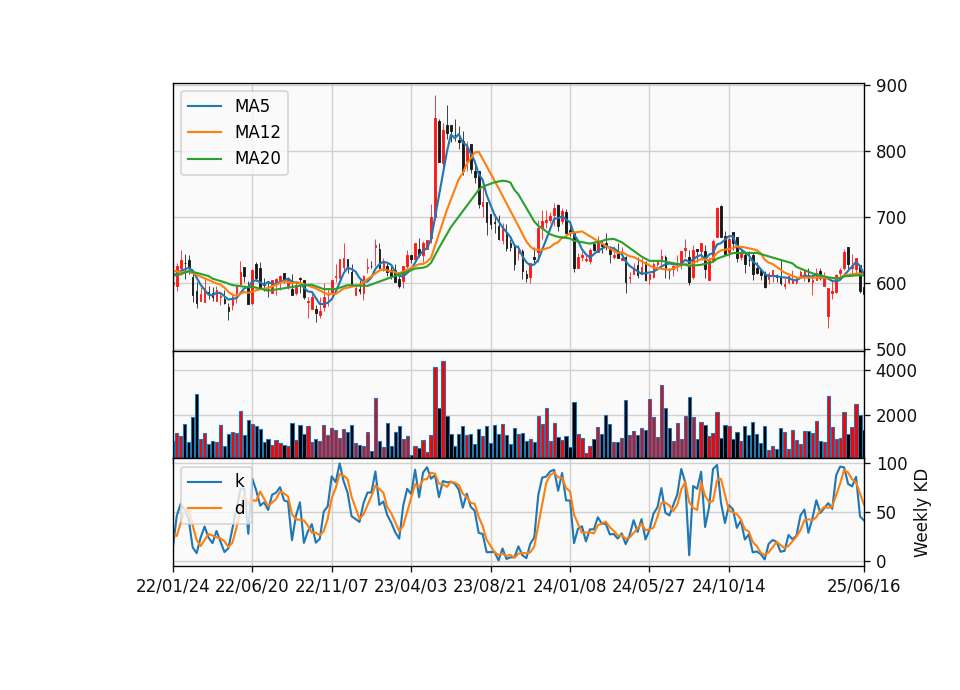Click the 0 tick on KD axis

pos(882,561)
